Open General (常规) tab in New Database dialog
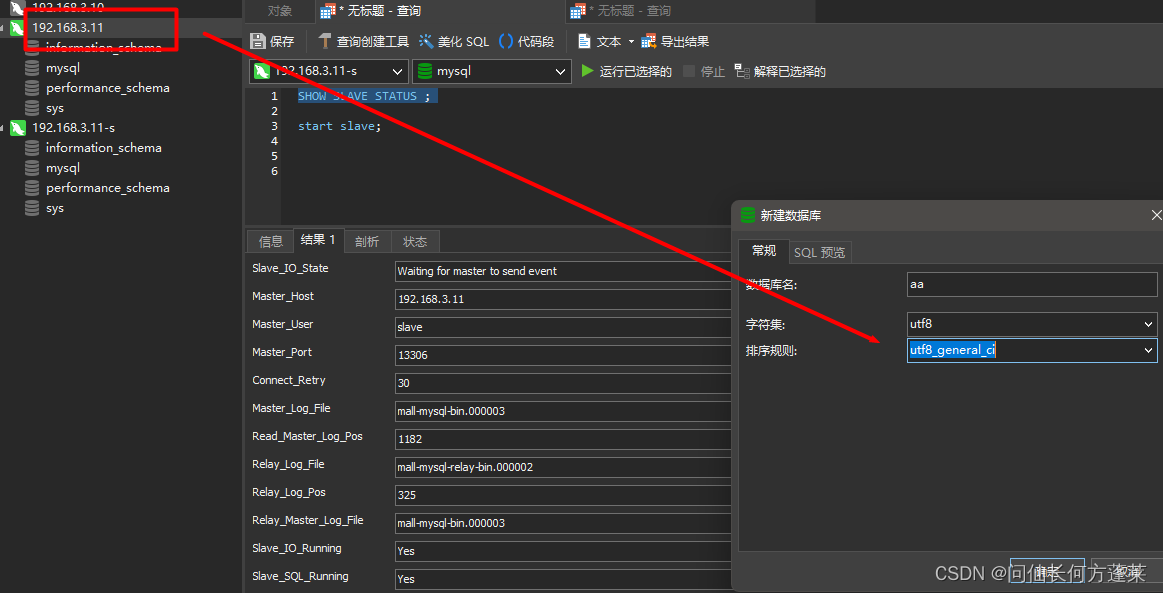The width and height of the screenshot is (1163, 593). 763,251
